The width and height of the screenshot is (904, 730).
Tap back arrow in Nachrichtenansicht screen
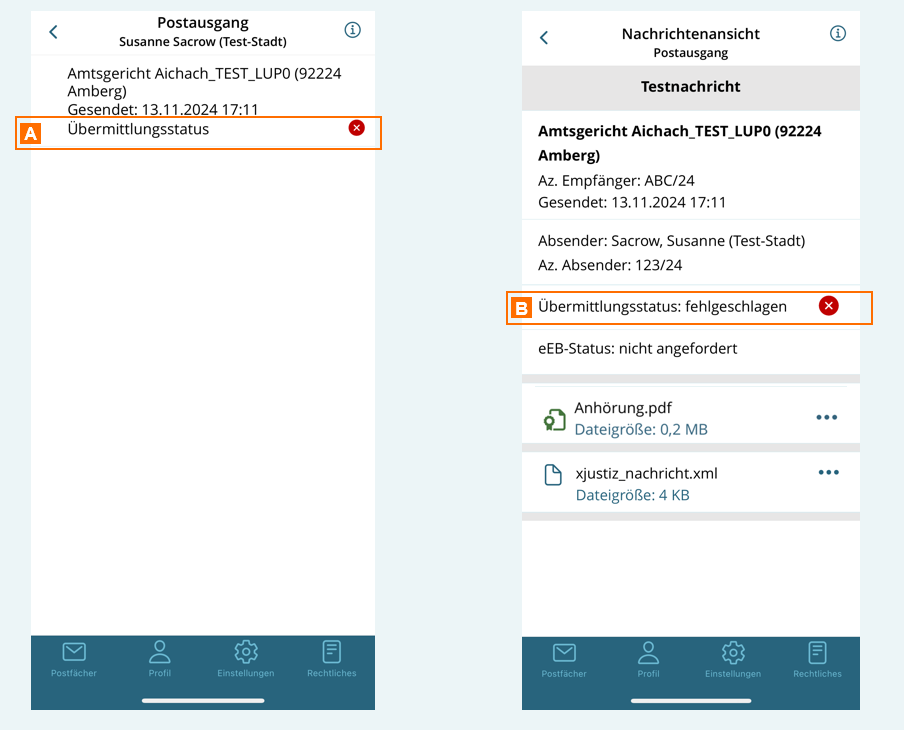[x=544, y=38]
